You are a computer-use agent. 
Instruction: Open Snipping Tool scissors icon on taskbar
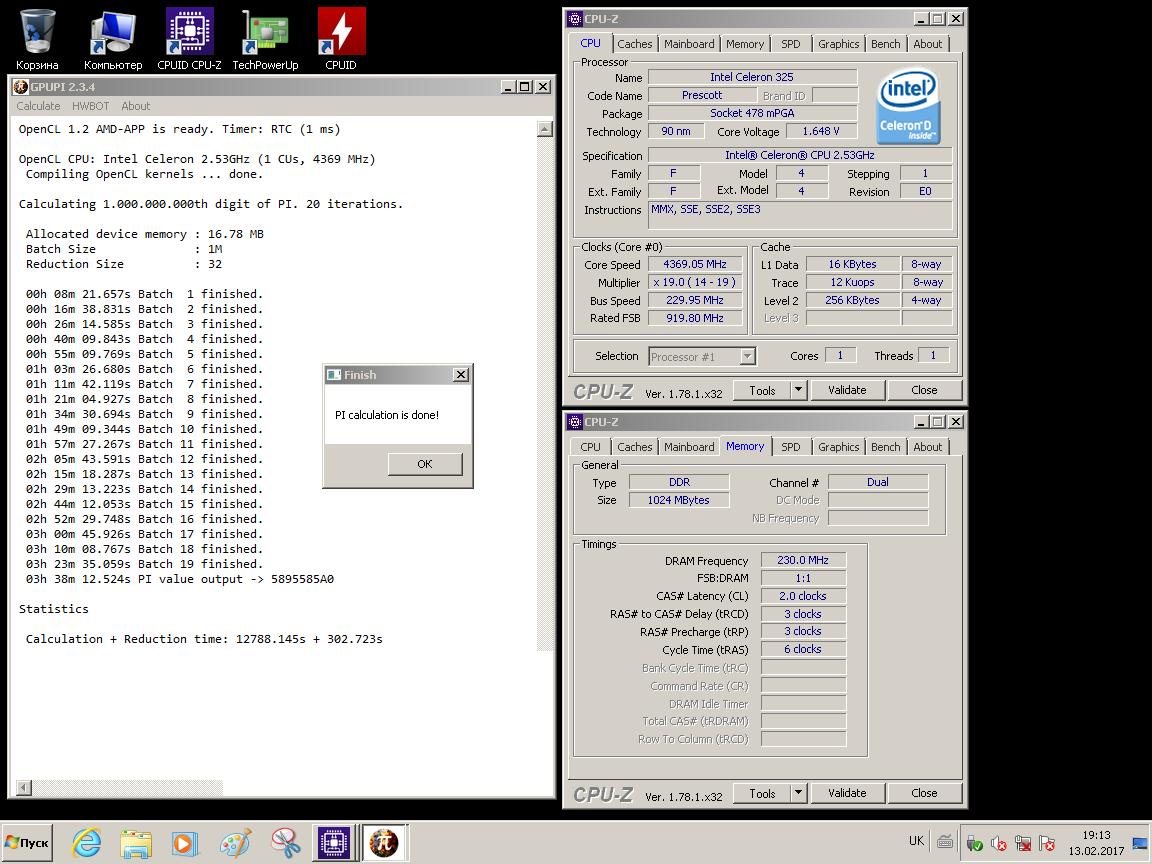coord(285,843)
